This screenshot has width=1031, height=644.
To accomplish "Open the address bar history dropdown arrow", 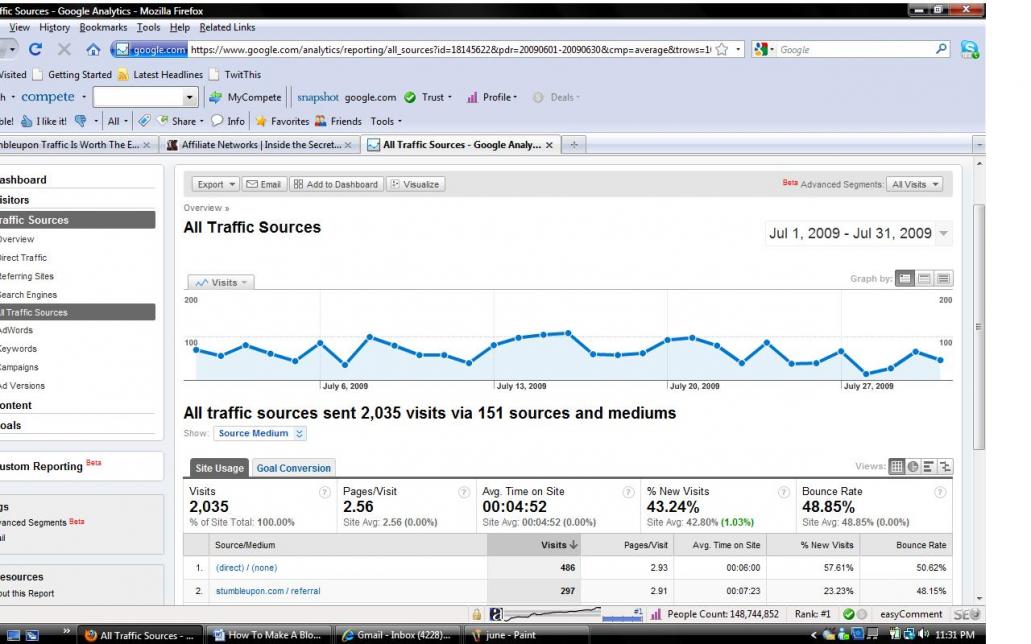I will pos(738,49).
